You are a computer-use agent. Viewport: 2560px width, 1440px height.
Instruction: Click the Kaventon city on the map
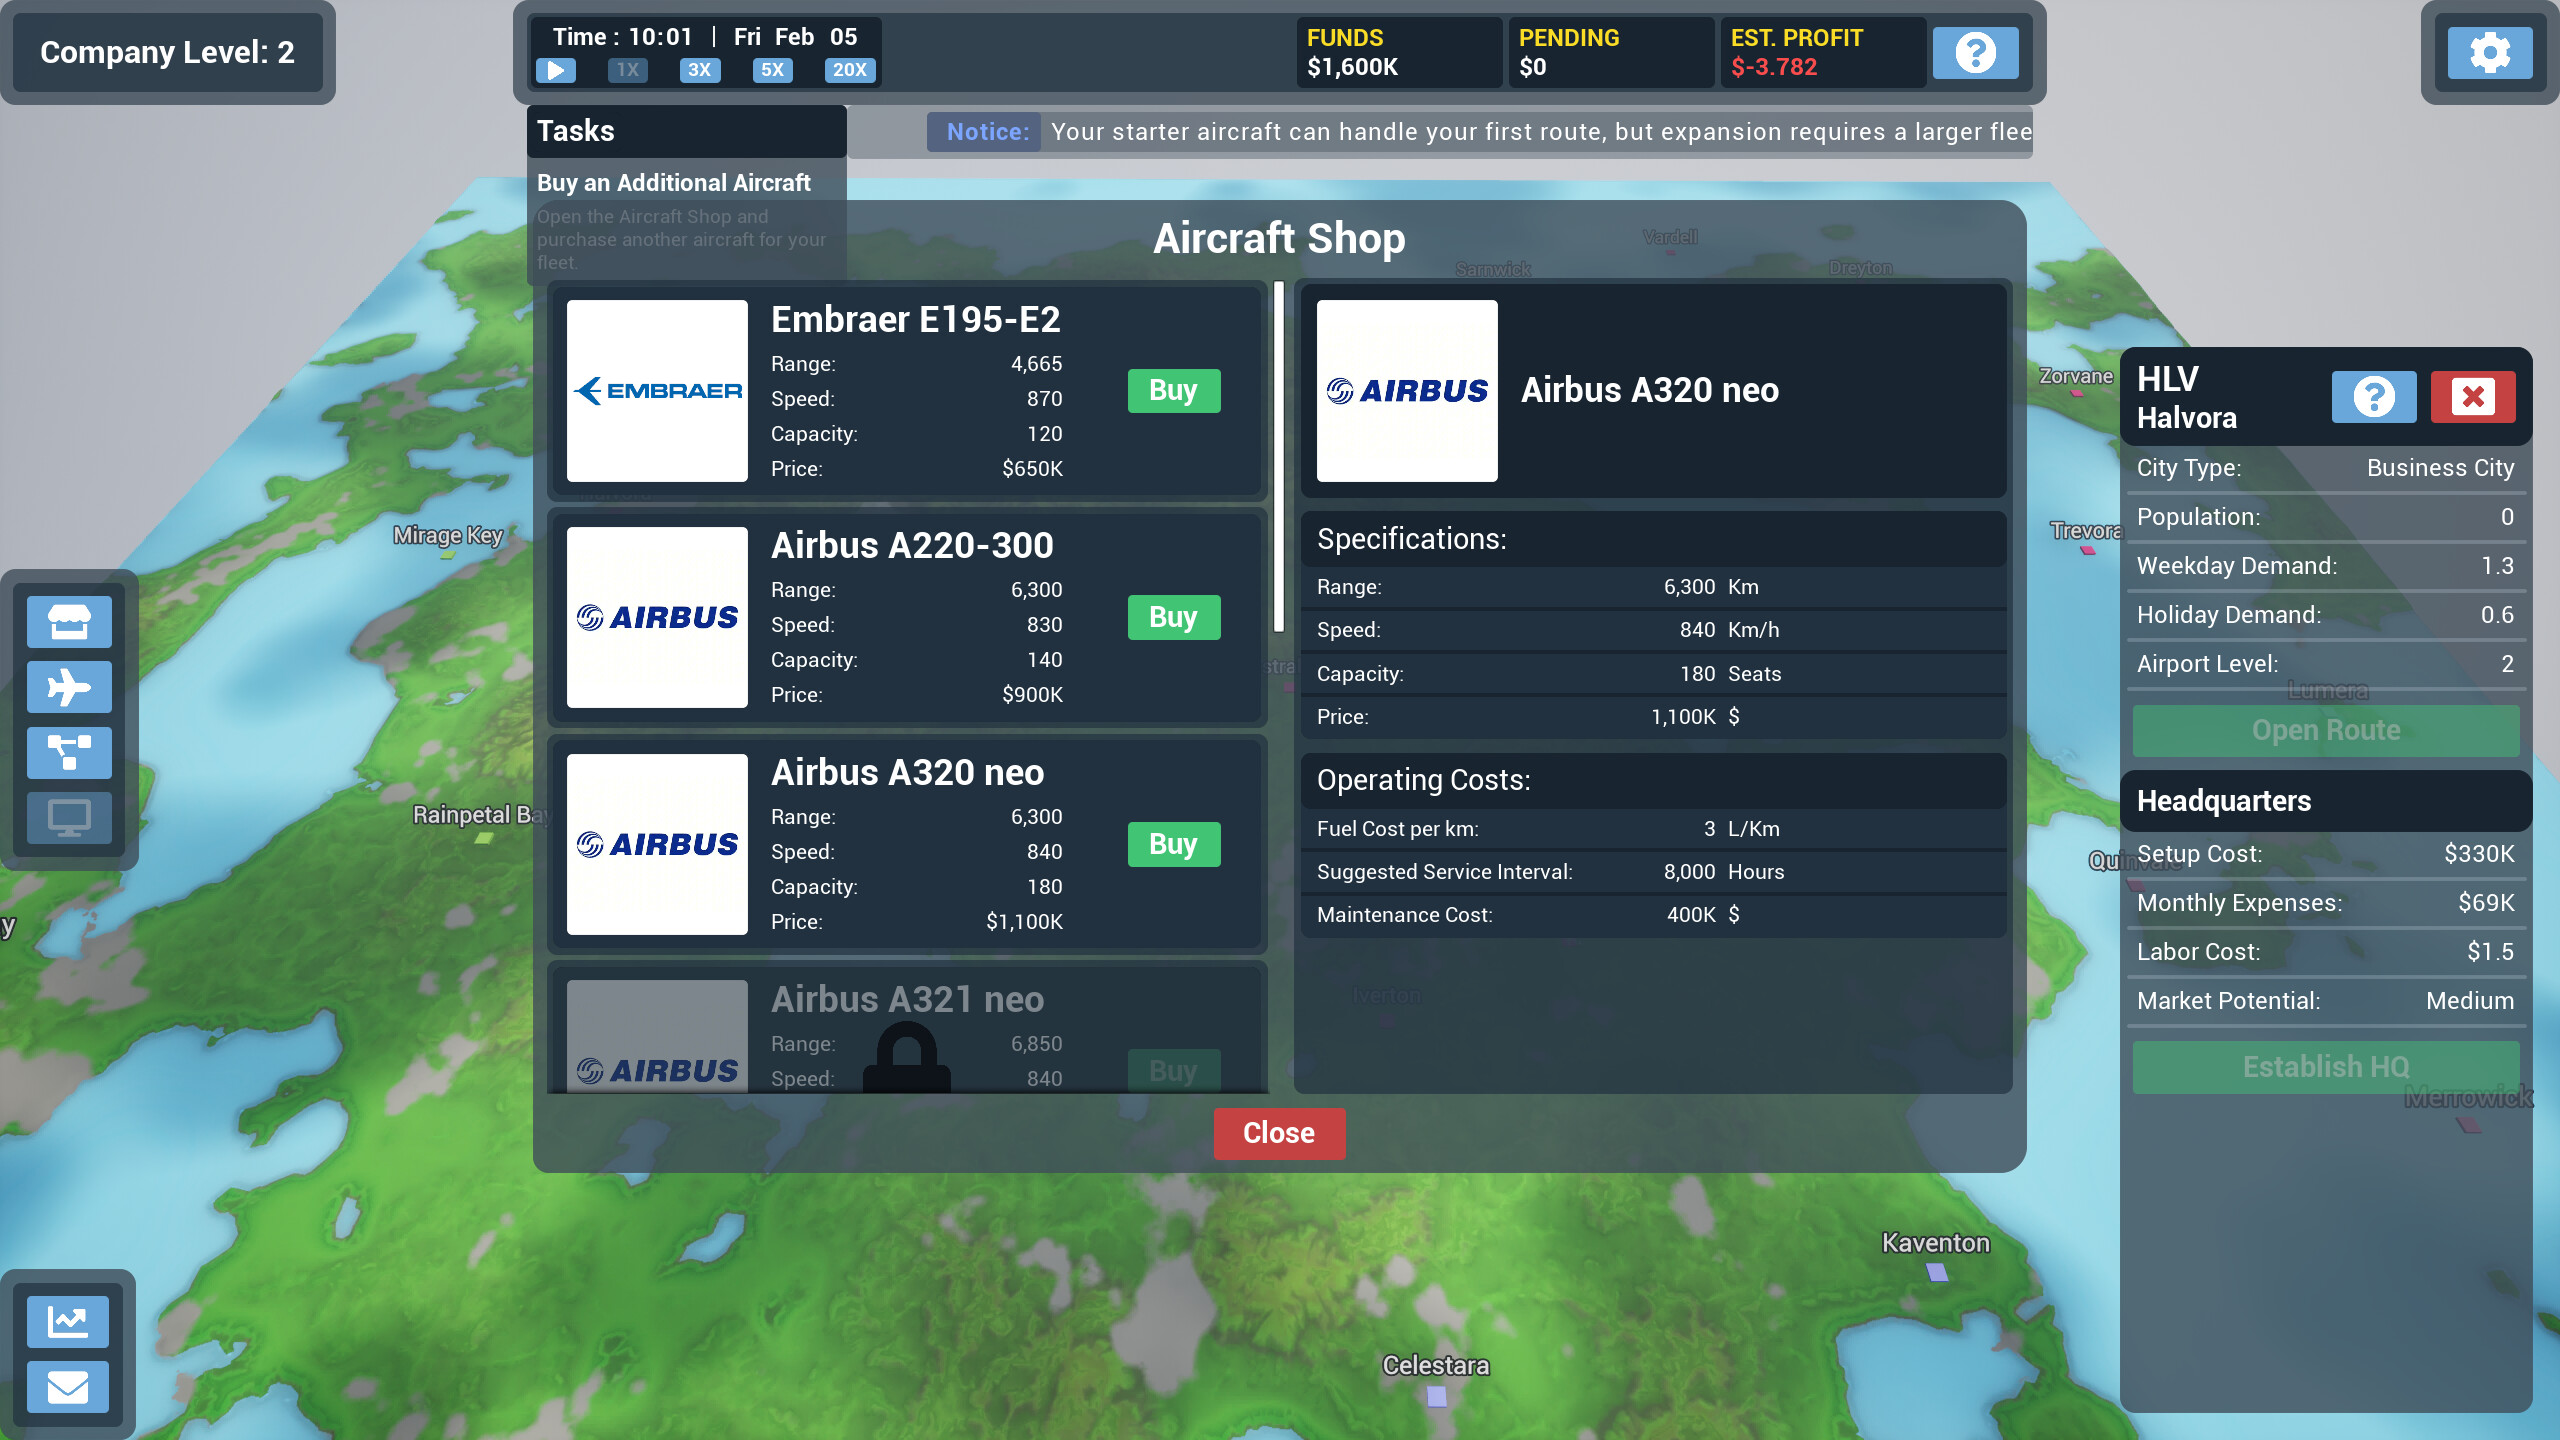coord(1937,1272)
